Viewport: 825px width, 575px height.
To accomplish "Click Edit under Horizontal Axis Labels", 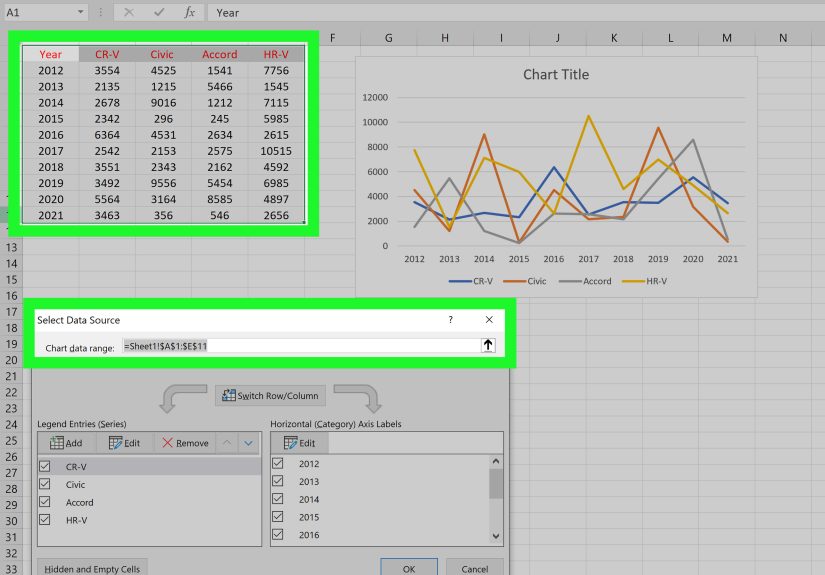I will tap(299, 443).
